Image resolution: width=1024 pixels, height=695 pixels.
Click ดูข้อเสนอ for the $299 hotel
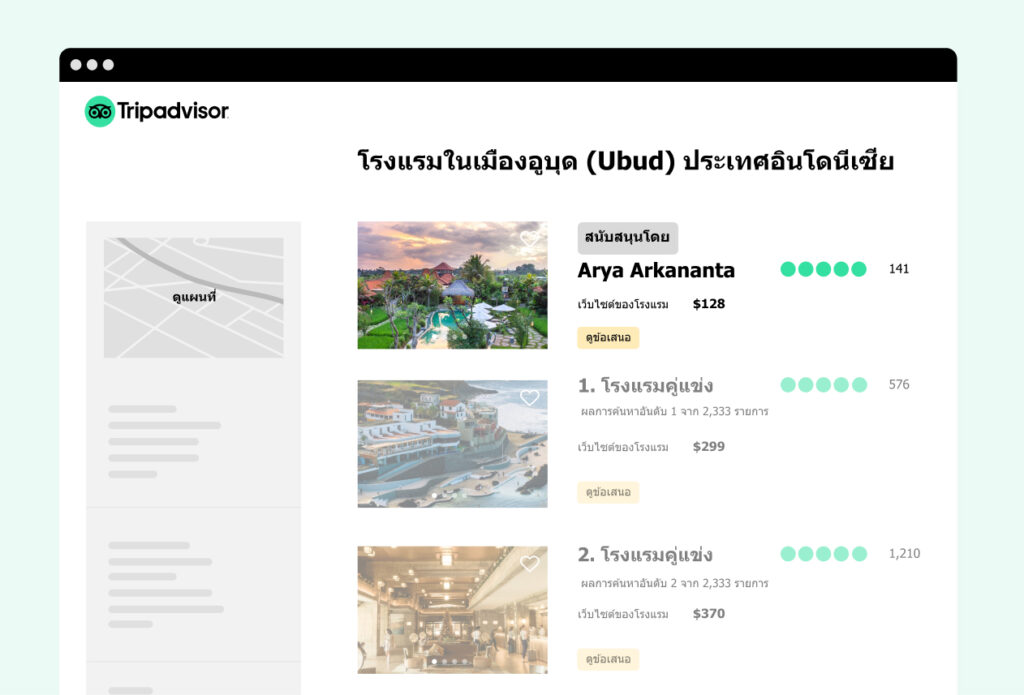click(608, 492)
